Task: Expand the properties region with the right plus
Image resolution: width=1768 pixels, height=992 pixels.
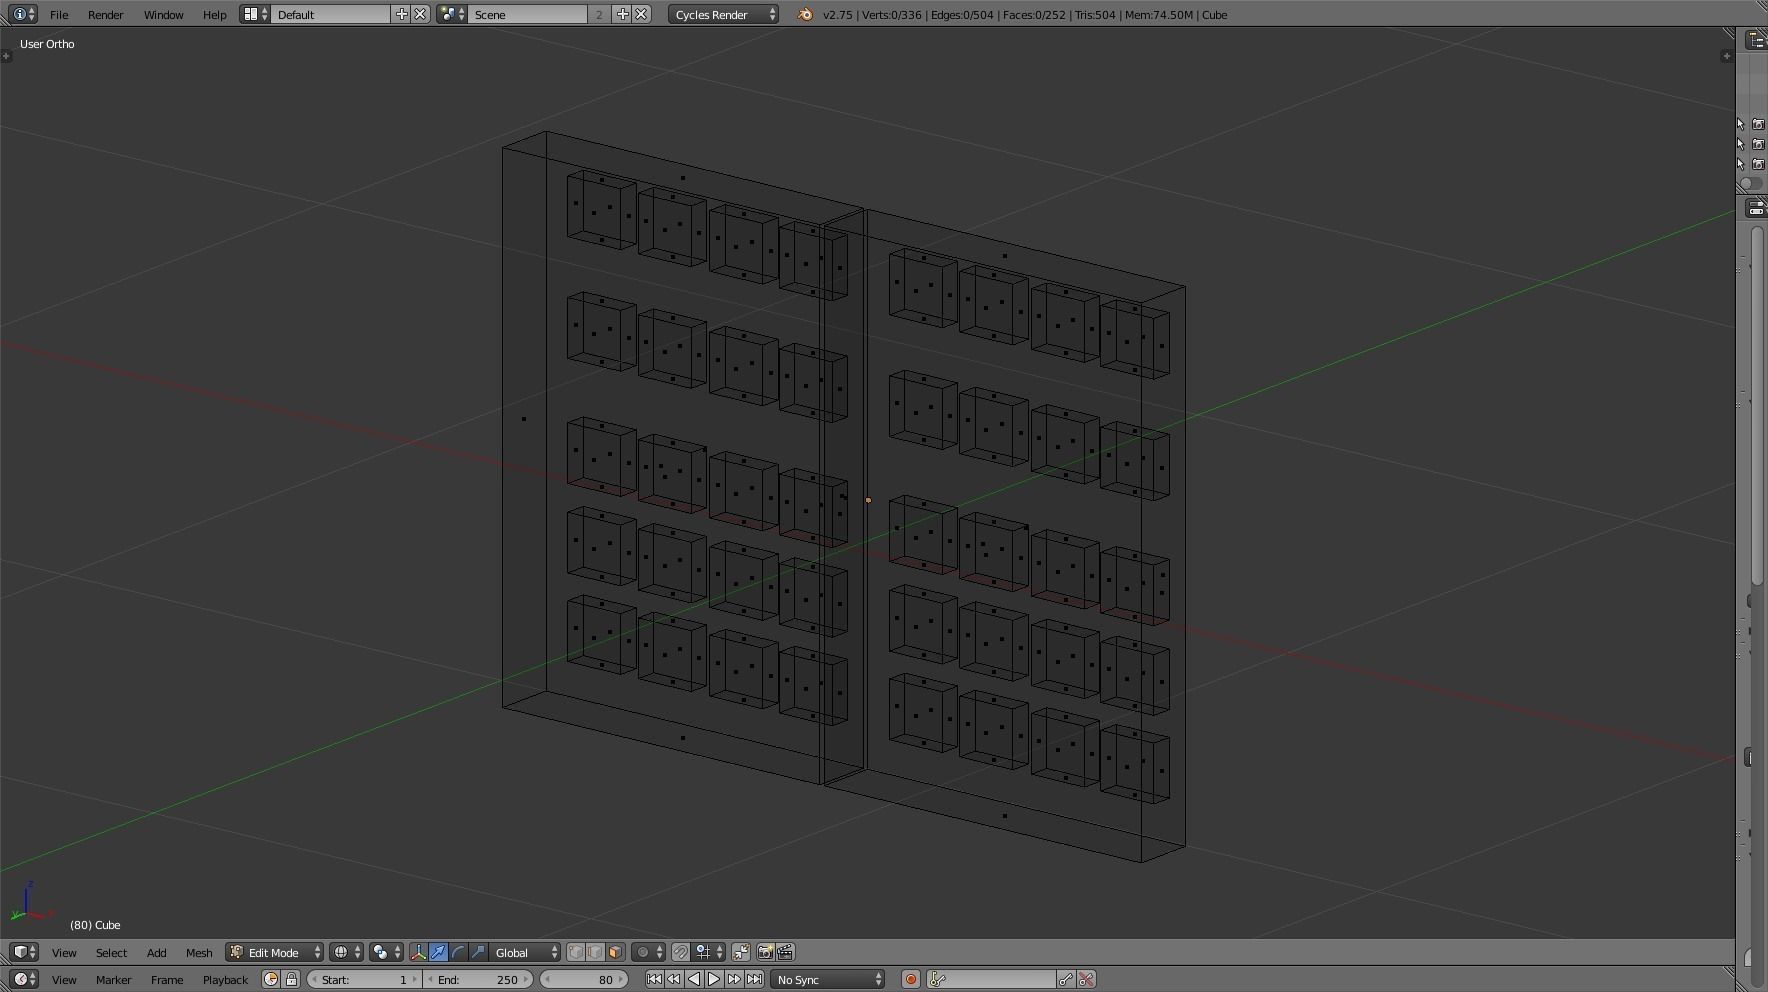Action: (1726, 56)
